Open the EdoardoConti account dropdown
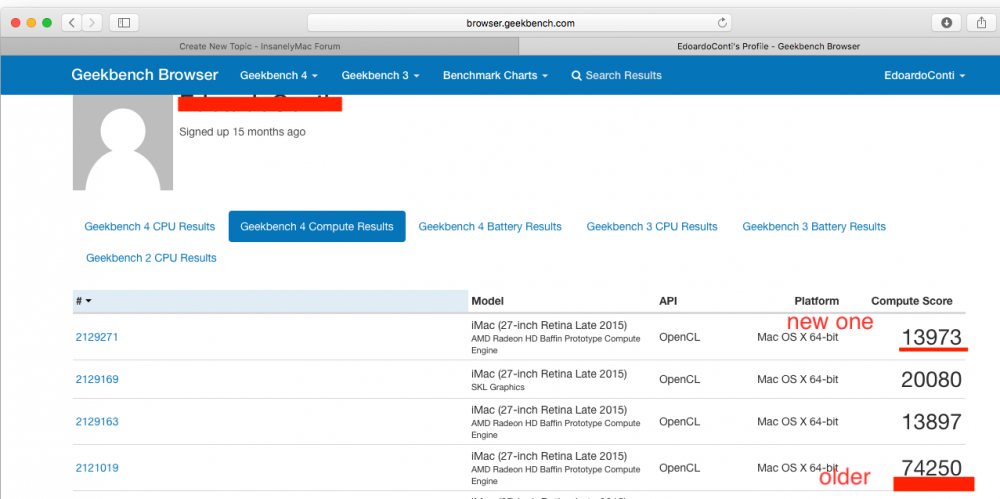Screen dimensions: 1000x499 [924, 75]
